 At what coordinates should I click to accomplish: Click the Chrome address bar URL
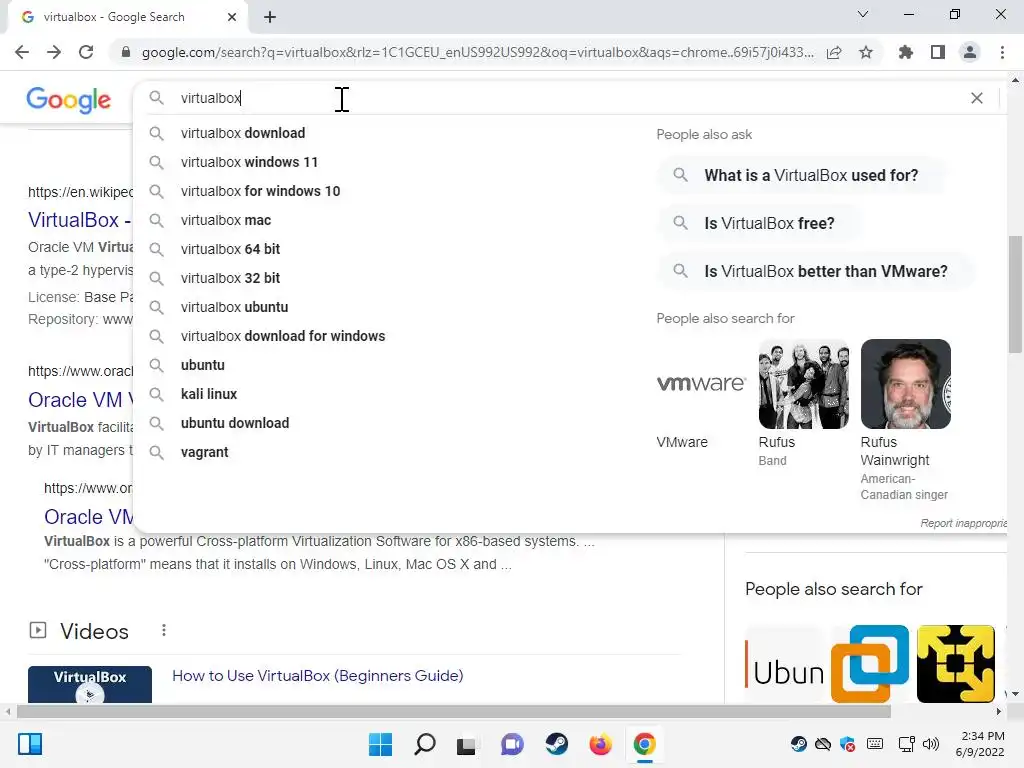pyautogui.click(x=477, y=52)
